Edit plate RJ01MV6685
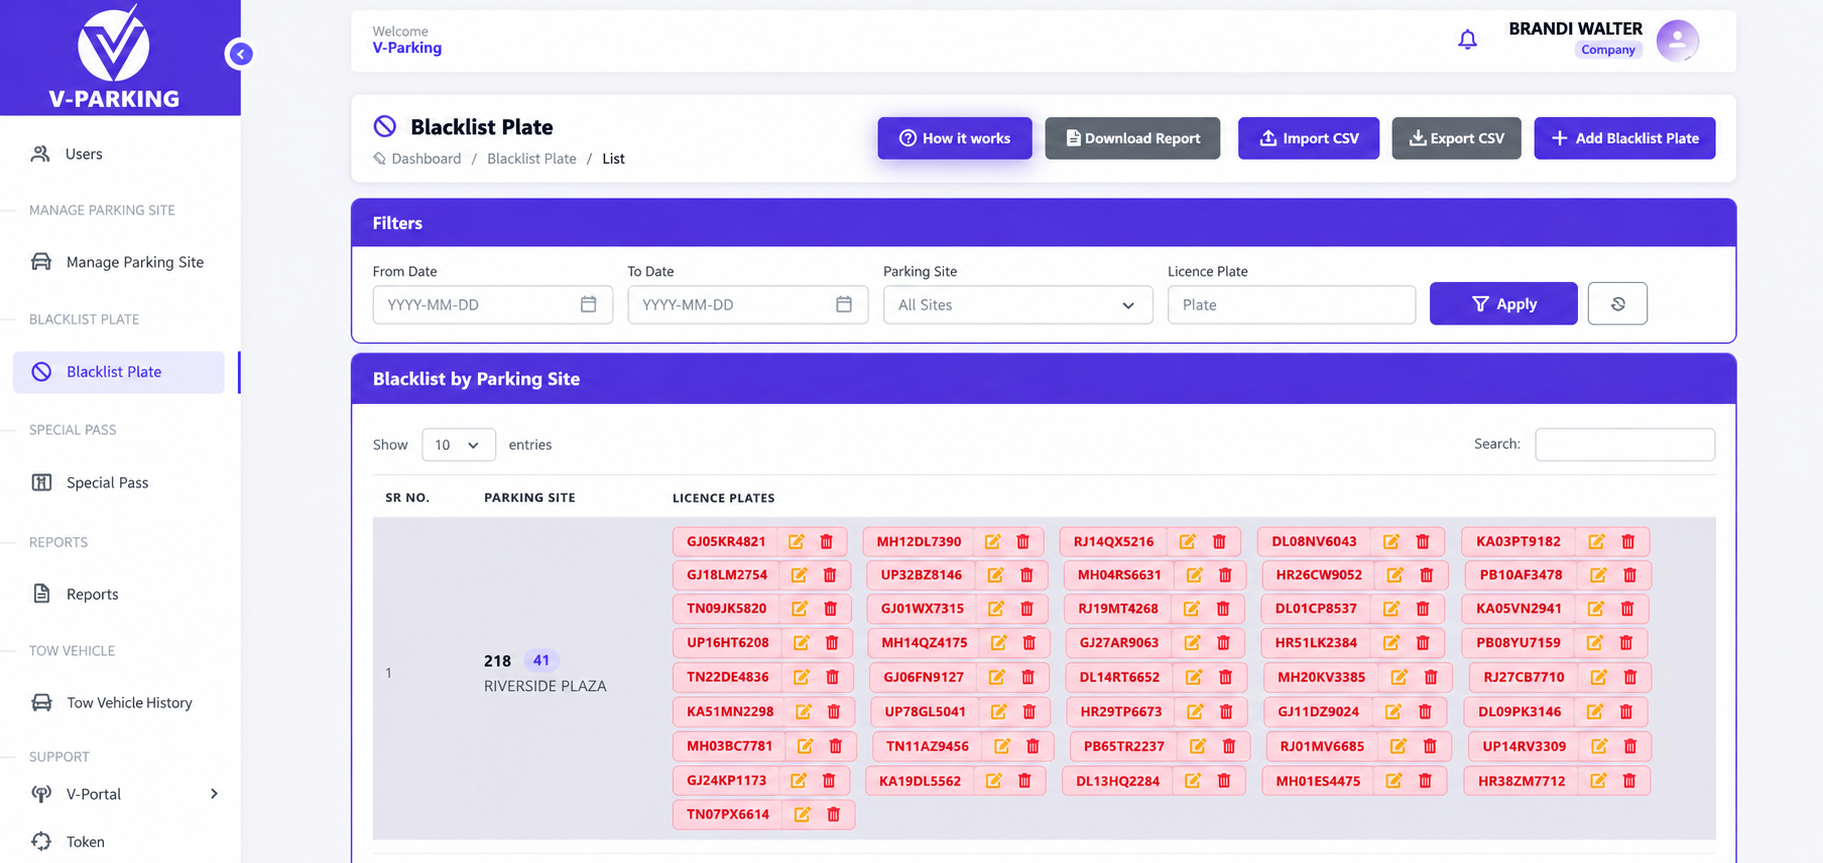1823x863 pixels. coord(1398,746)
